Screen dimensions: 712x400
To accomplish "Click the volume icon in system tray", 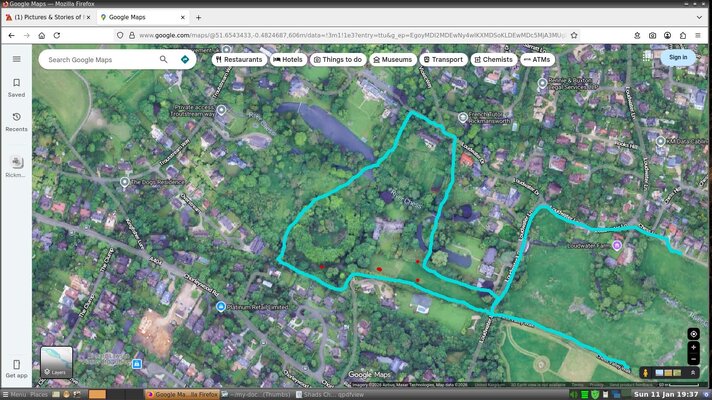I will (574, 395).
